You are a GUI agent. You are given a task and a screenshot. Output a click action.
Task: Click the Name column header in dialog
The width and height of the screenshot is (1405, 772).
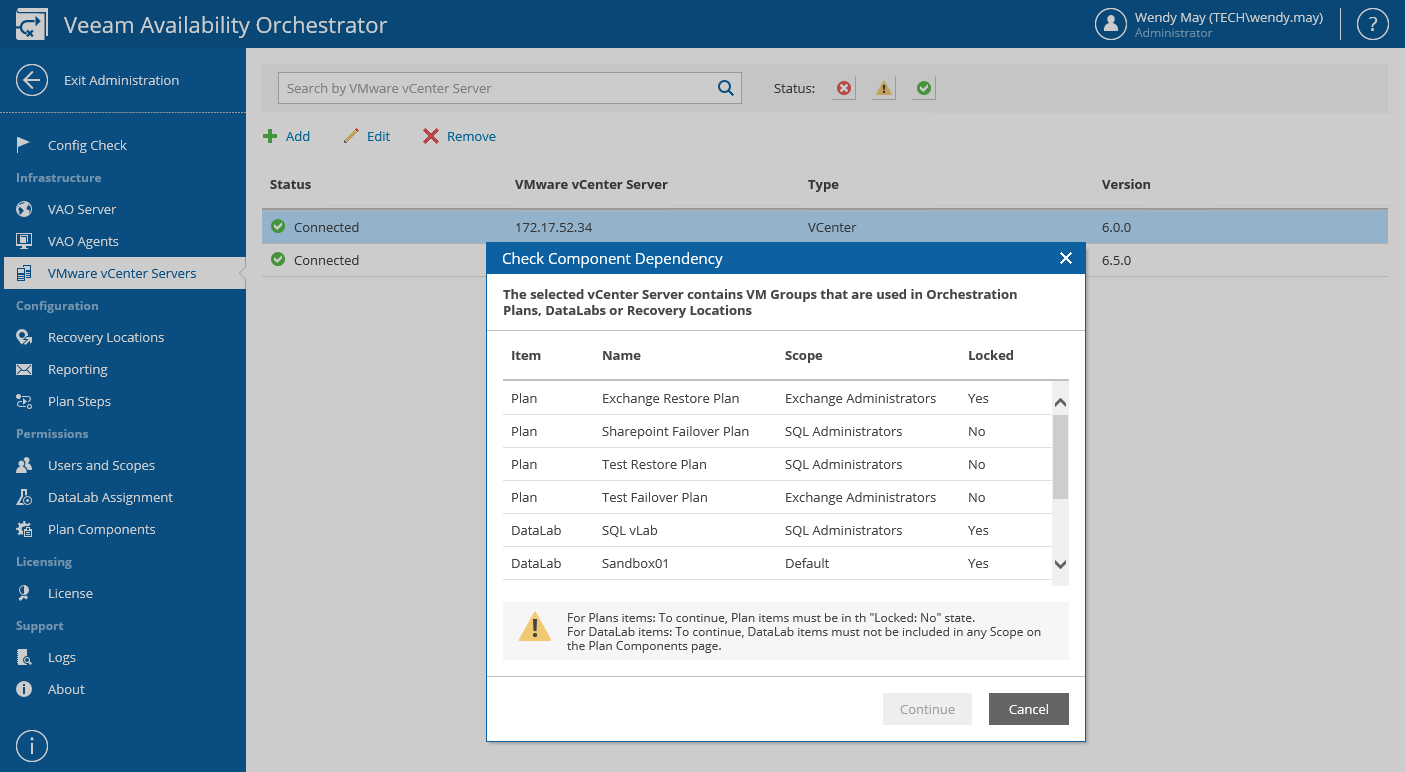coord(621,355)
